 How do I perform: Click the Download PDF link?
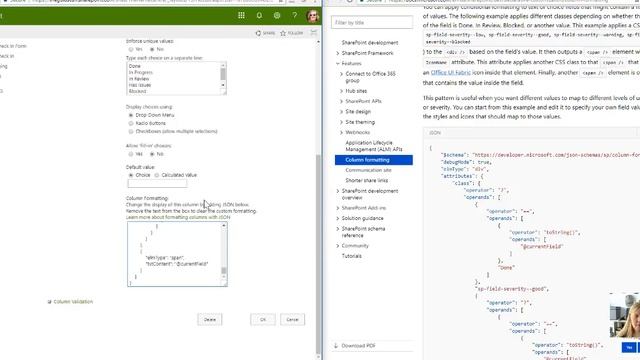[x=358, y=346]
